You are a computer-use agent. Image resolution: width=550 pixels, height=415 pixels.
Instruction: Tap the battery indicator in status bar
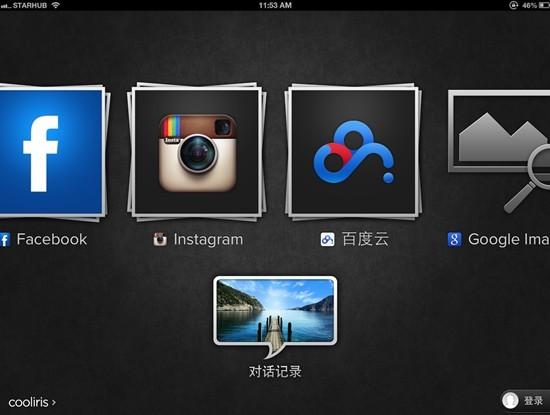(543, 5)
